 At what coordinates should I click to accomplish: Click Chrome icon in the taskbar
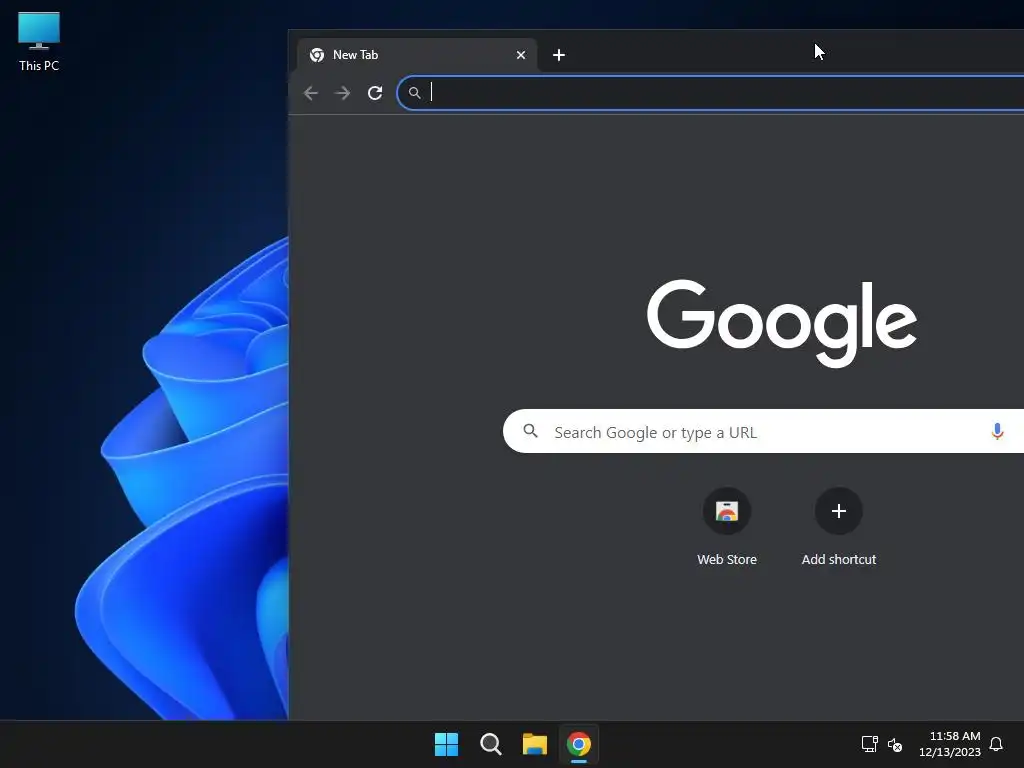pos(579,744)
